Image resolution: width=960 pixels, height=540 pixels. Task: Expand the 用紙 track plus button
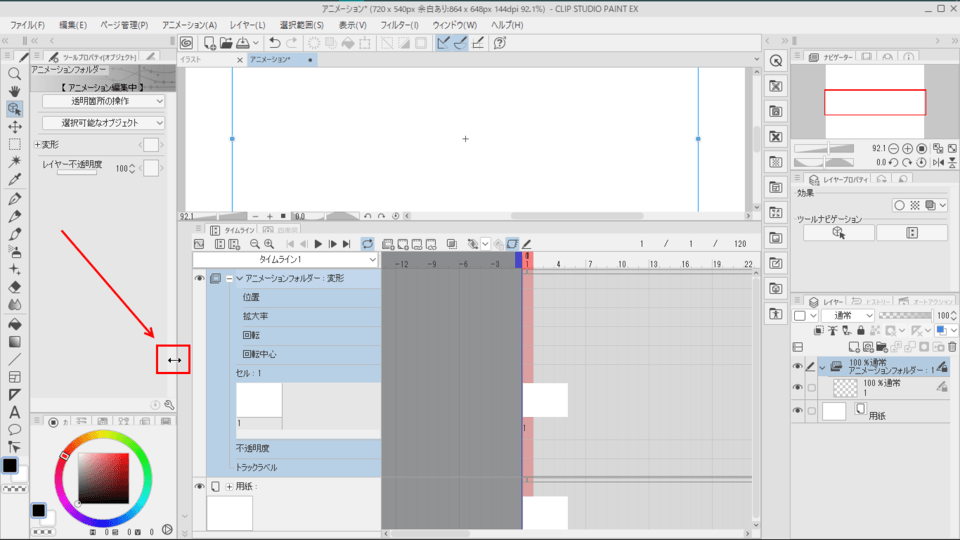coord(229,487)
